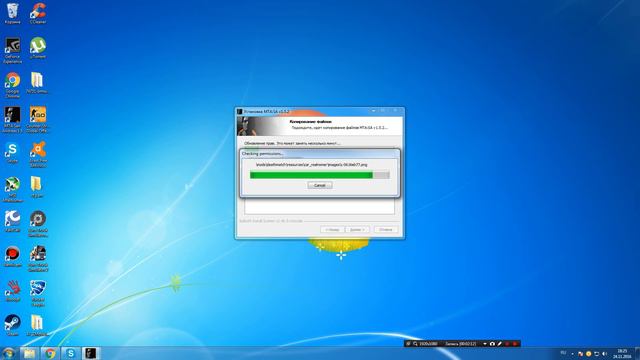Open the green globe desktop shortcut
Screen dimensions: 640x360
(x=12, y=189)
